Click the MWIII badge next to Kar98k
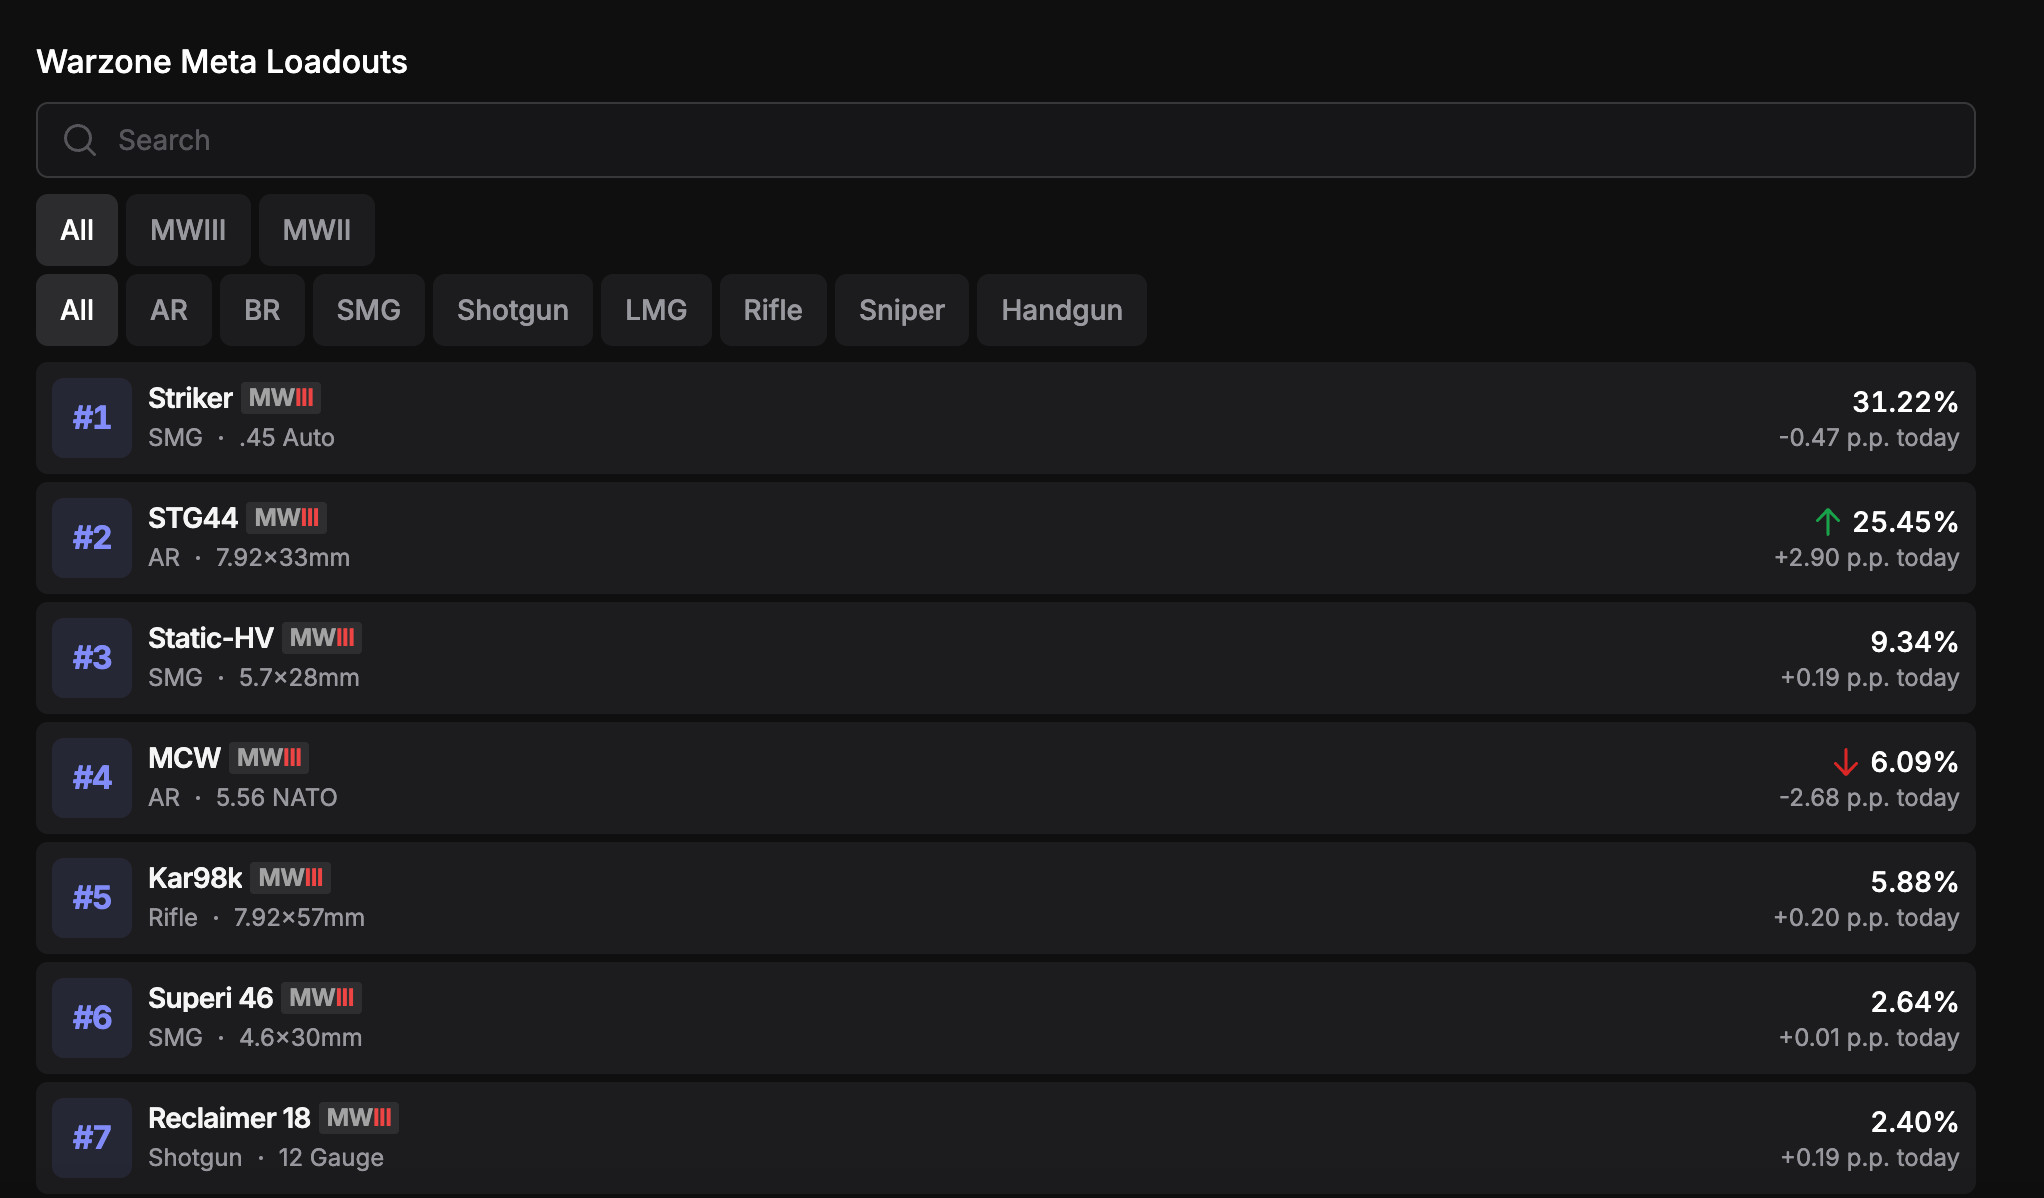The image size is (2044, 1198). point(290,878)
